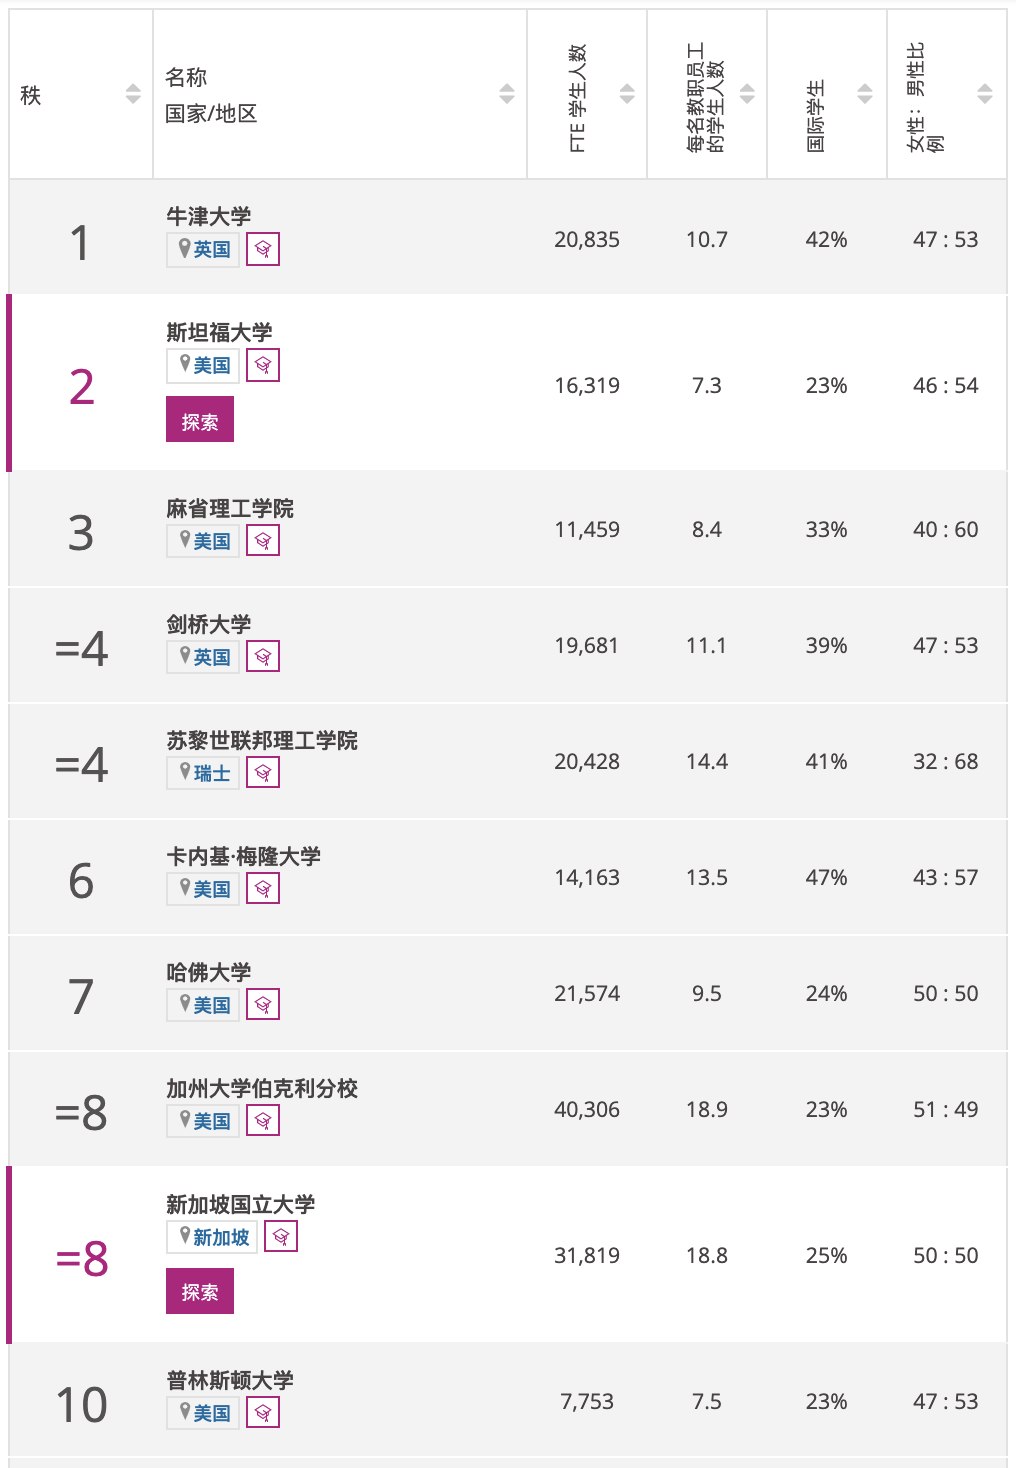
Task: Select graduation cap icon for 普林斯顿大学
Action: coord(263,1413)
